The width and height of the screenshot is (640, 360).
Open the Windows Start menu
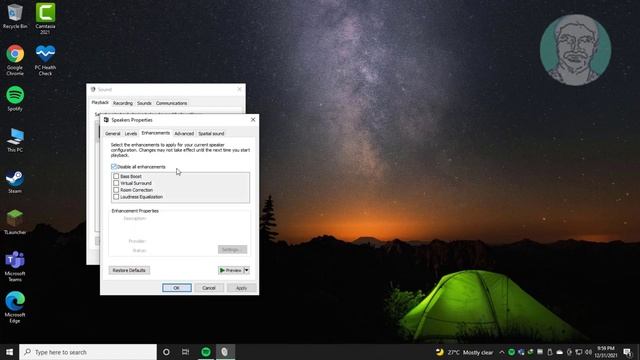9,352
